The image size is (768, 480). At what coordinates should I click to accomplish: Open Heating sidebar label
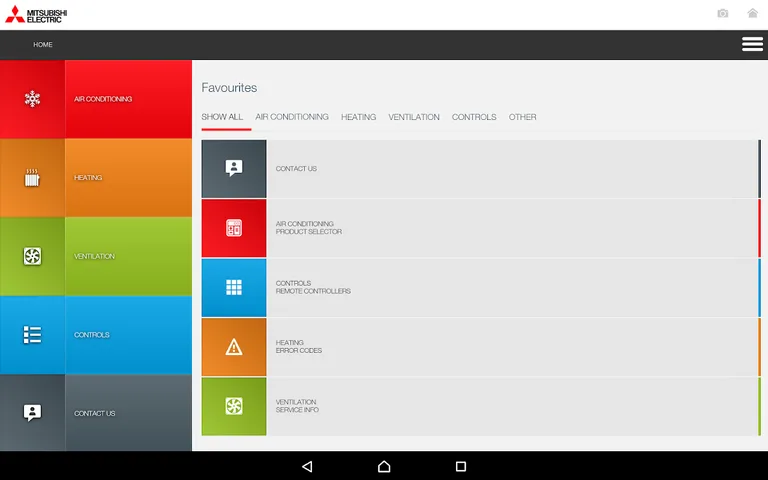pos(88,178)
